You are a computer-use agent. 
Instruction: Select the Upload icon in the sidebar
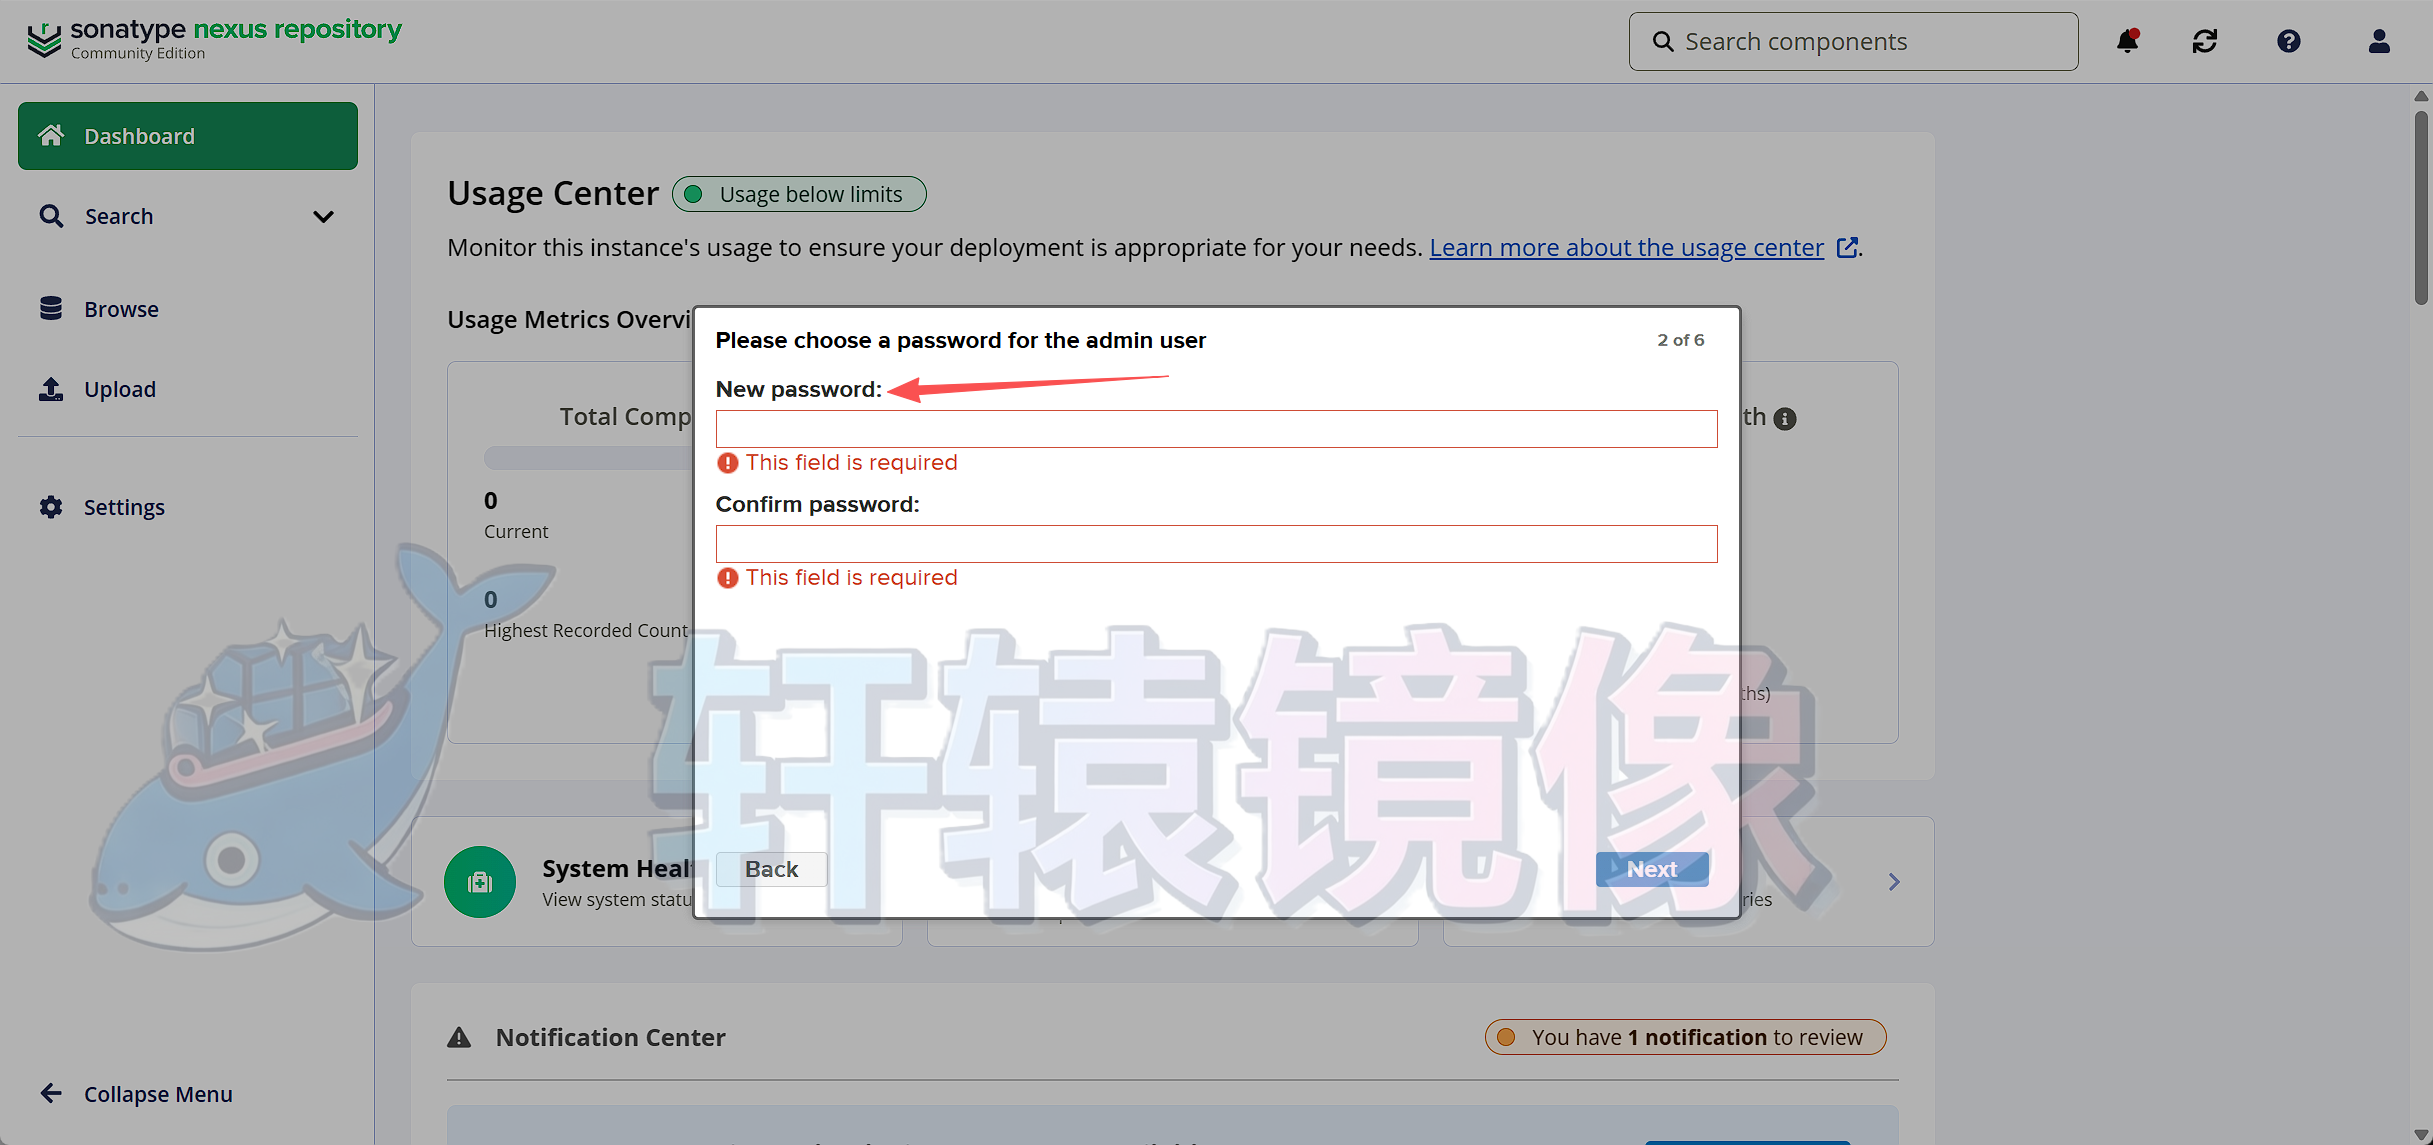(51, 389)
